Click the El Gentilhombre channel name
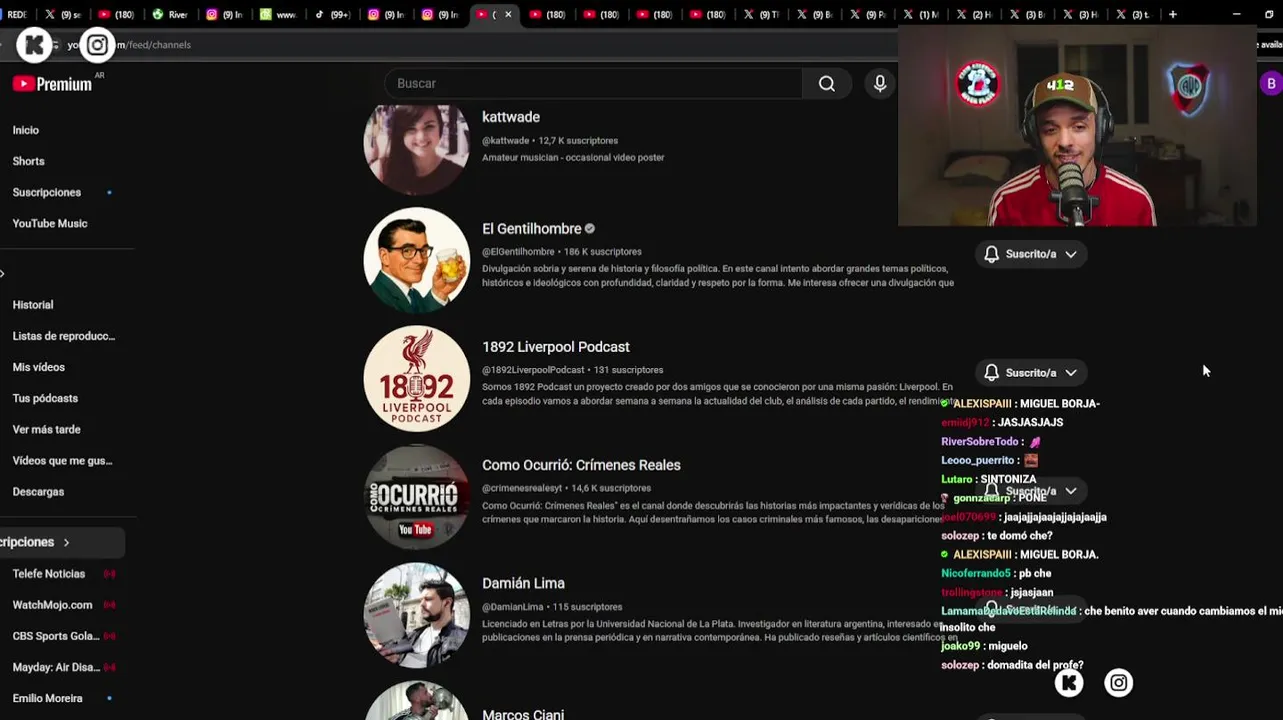This screenshot has height=720, width=1283. [x=532, y=229]
